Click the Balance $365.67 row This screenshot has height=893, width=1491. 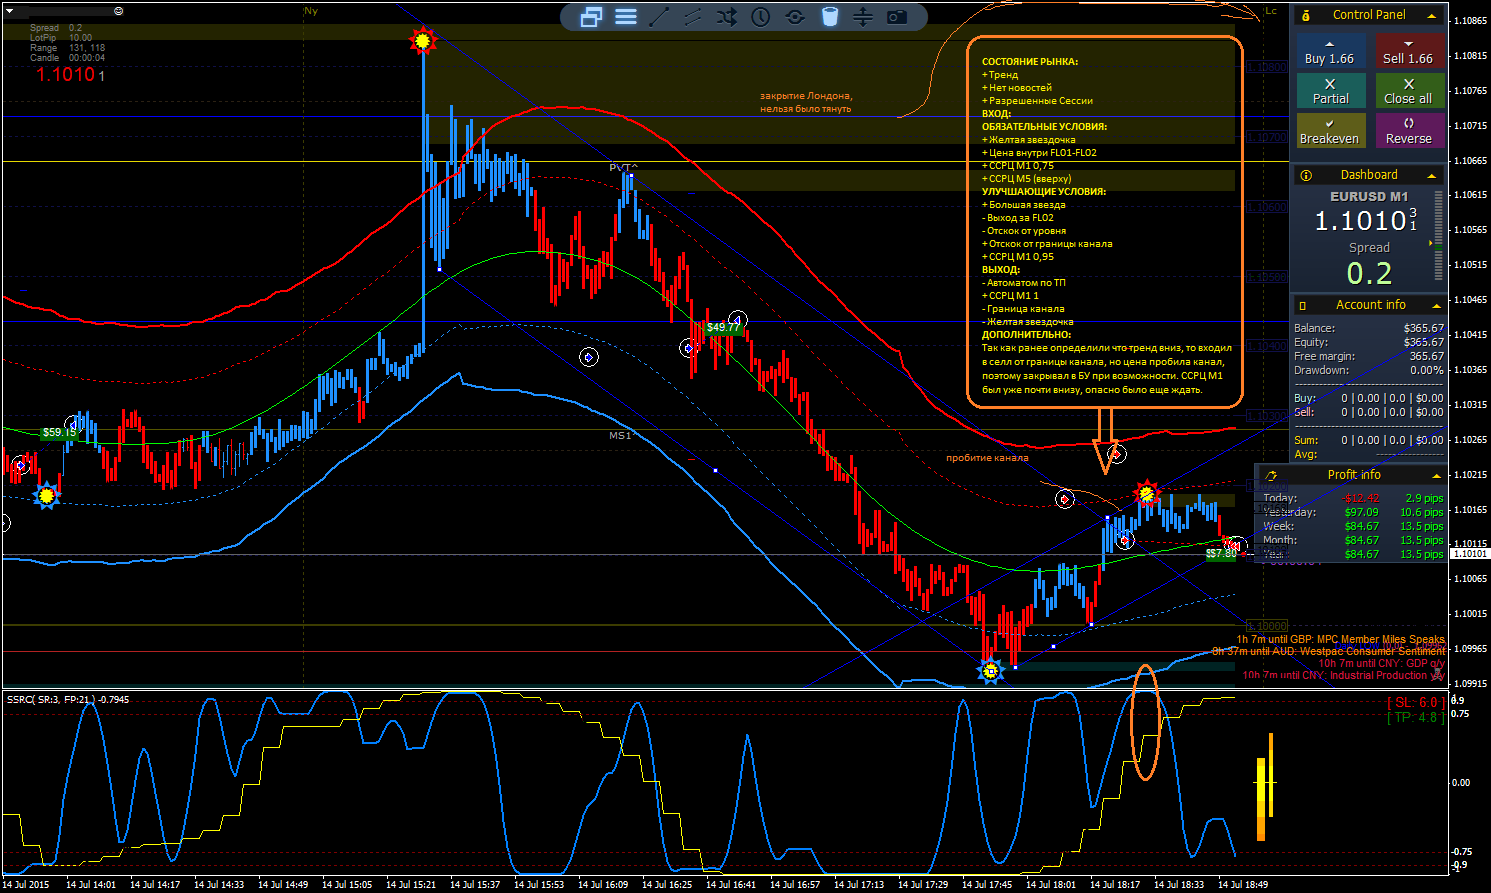coord(1369,328)
